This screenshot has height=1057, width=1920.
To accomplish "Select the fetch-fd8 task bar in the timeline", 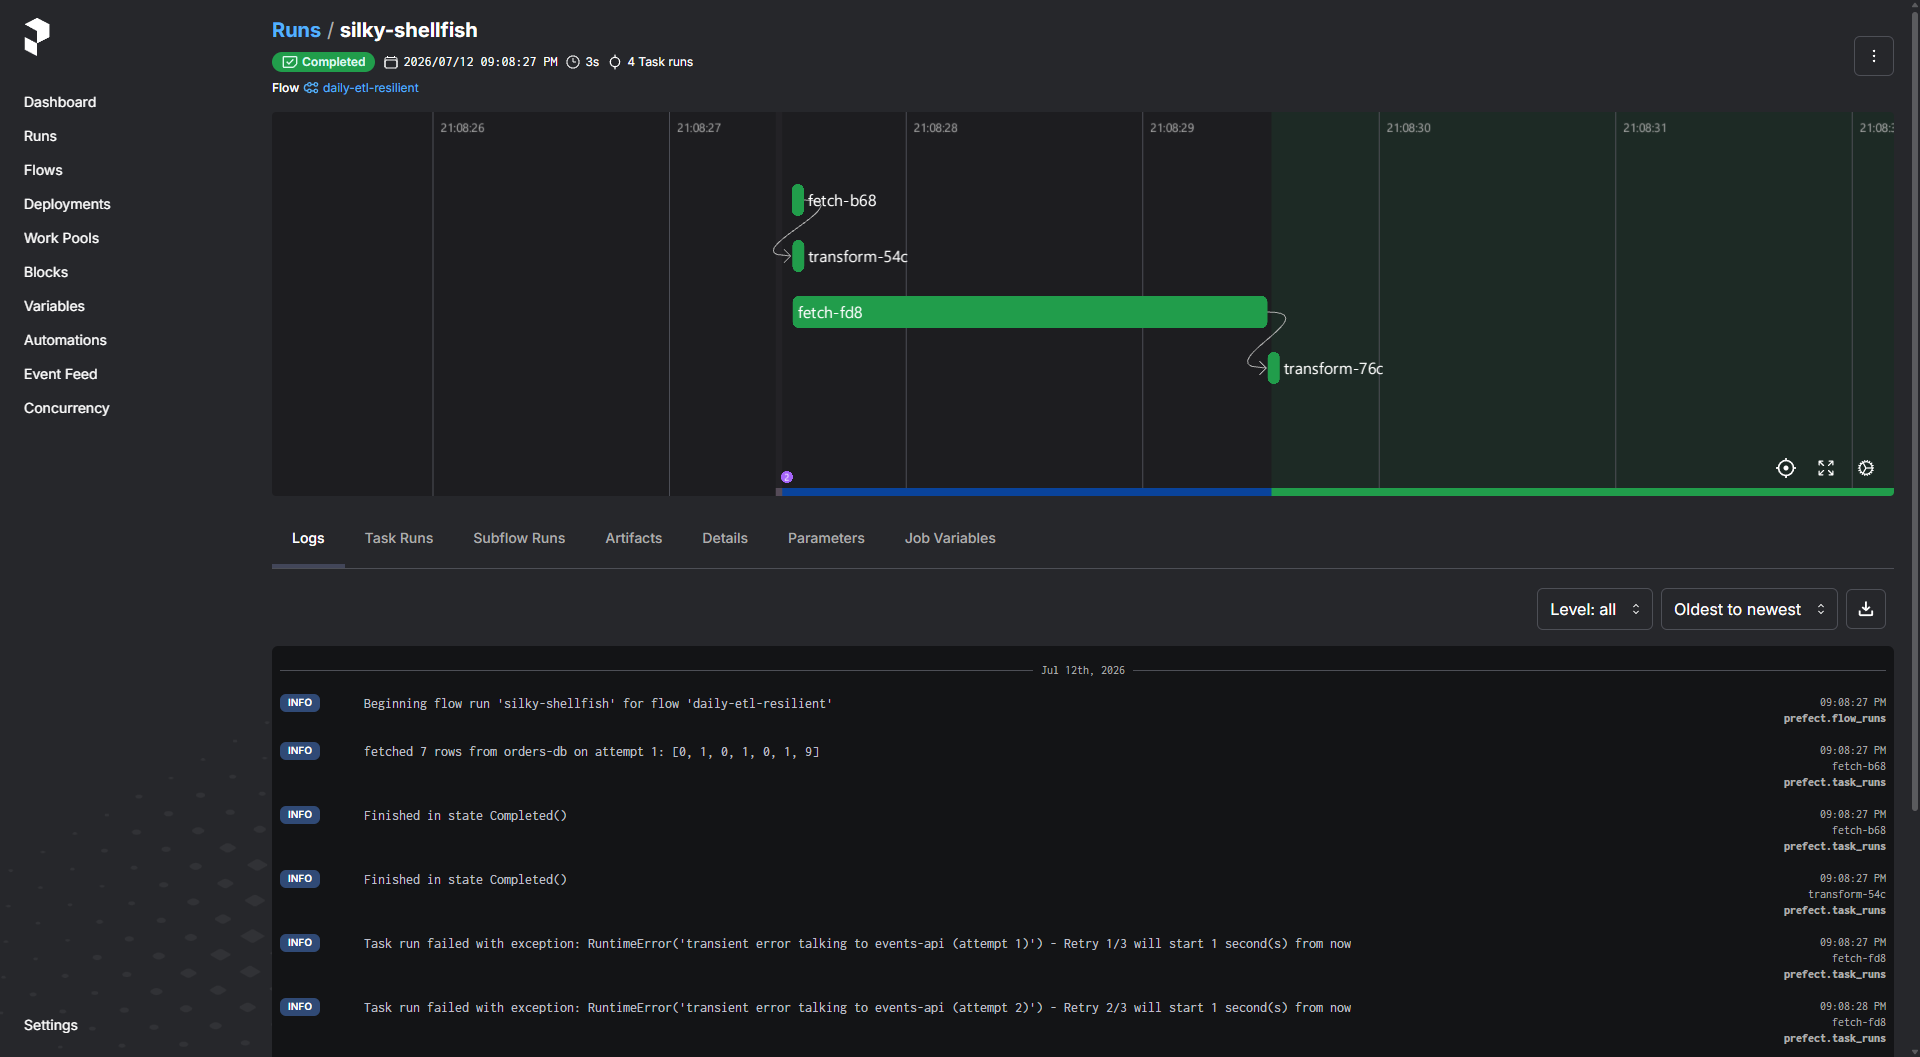I will [x=1030, y=312].
